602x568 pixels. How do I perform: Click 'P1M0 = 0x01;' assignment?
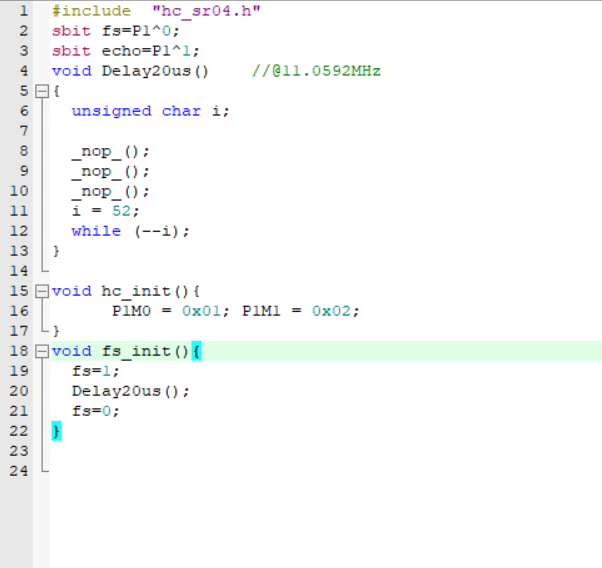point(170,311)
